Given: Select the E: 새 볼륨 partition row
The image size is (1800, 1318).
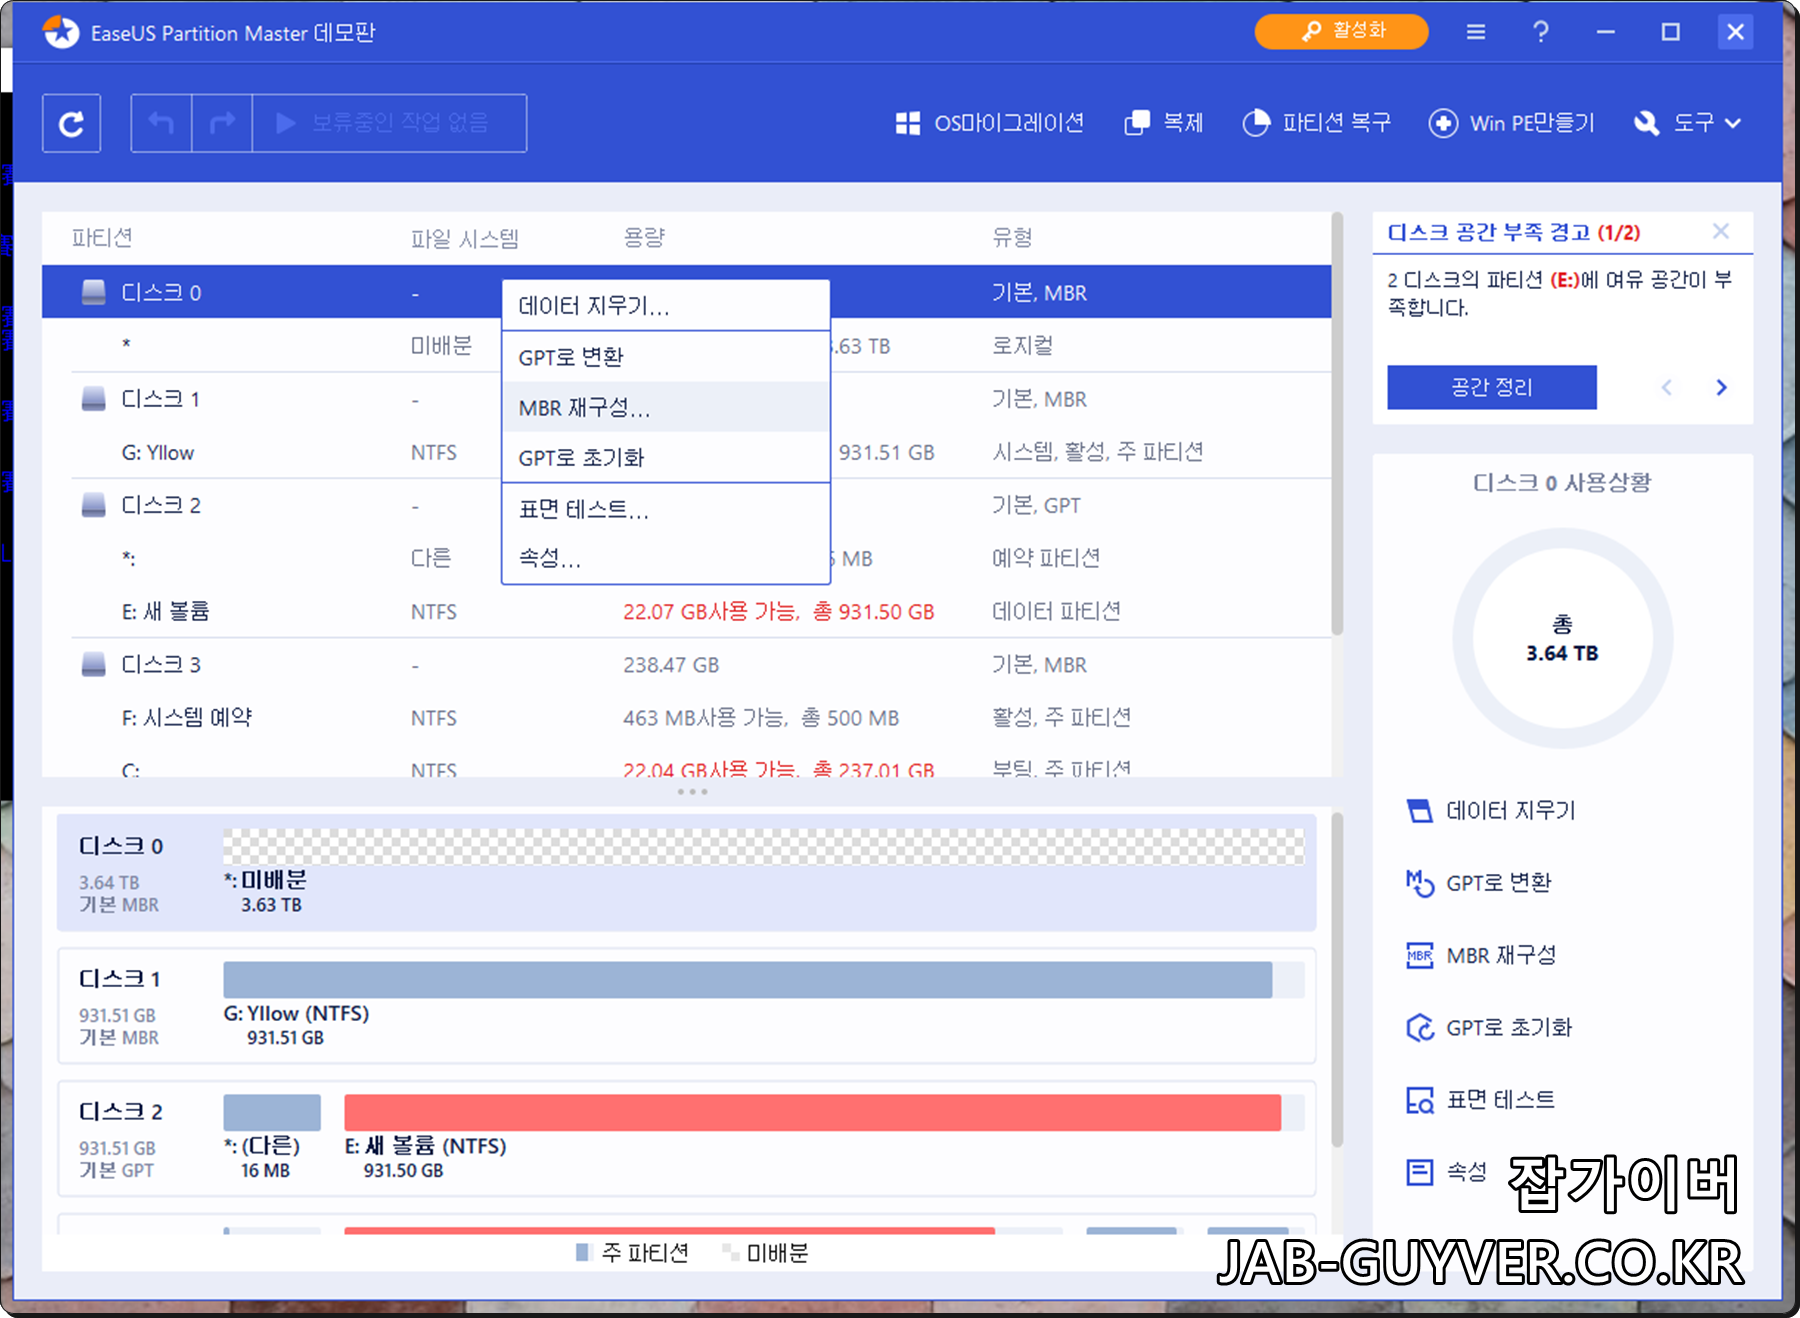Looking at the screenshot, I should coord(686,611).
